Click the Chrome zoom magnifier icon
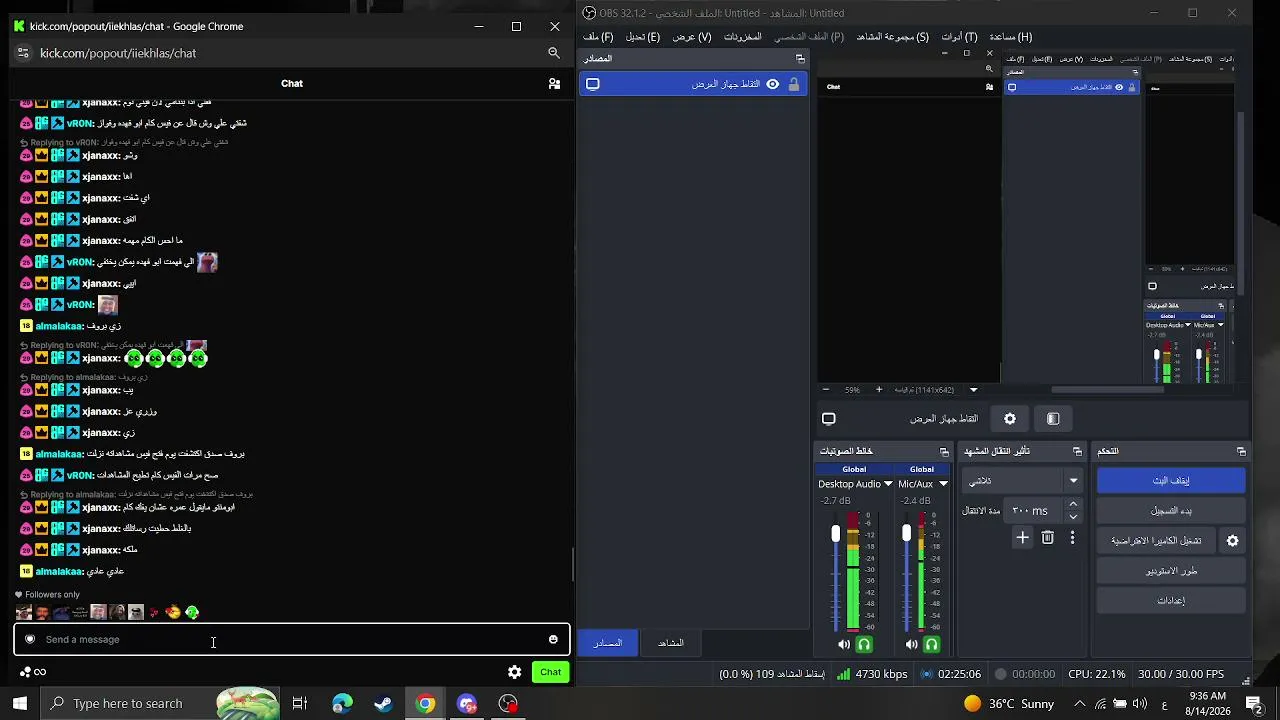Image resolution: width=1280 pixels, height=720 pixels. [x=554, y=53]
